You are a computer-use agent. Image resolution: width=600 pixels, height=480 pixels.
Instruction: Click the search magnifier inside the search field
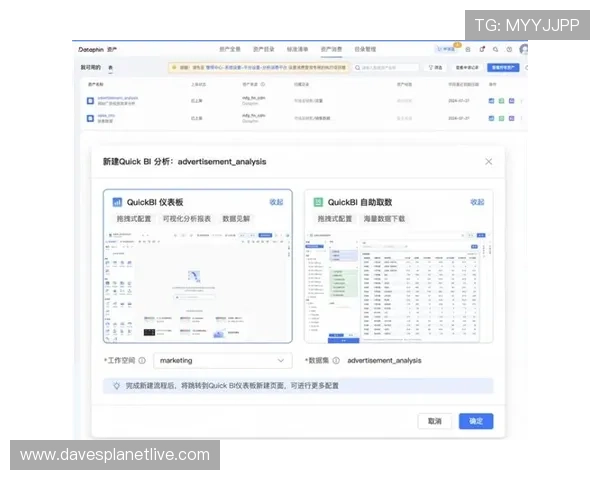pyautogui.click(x=357, y=68)
